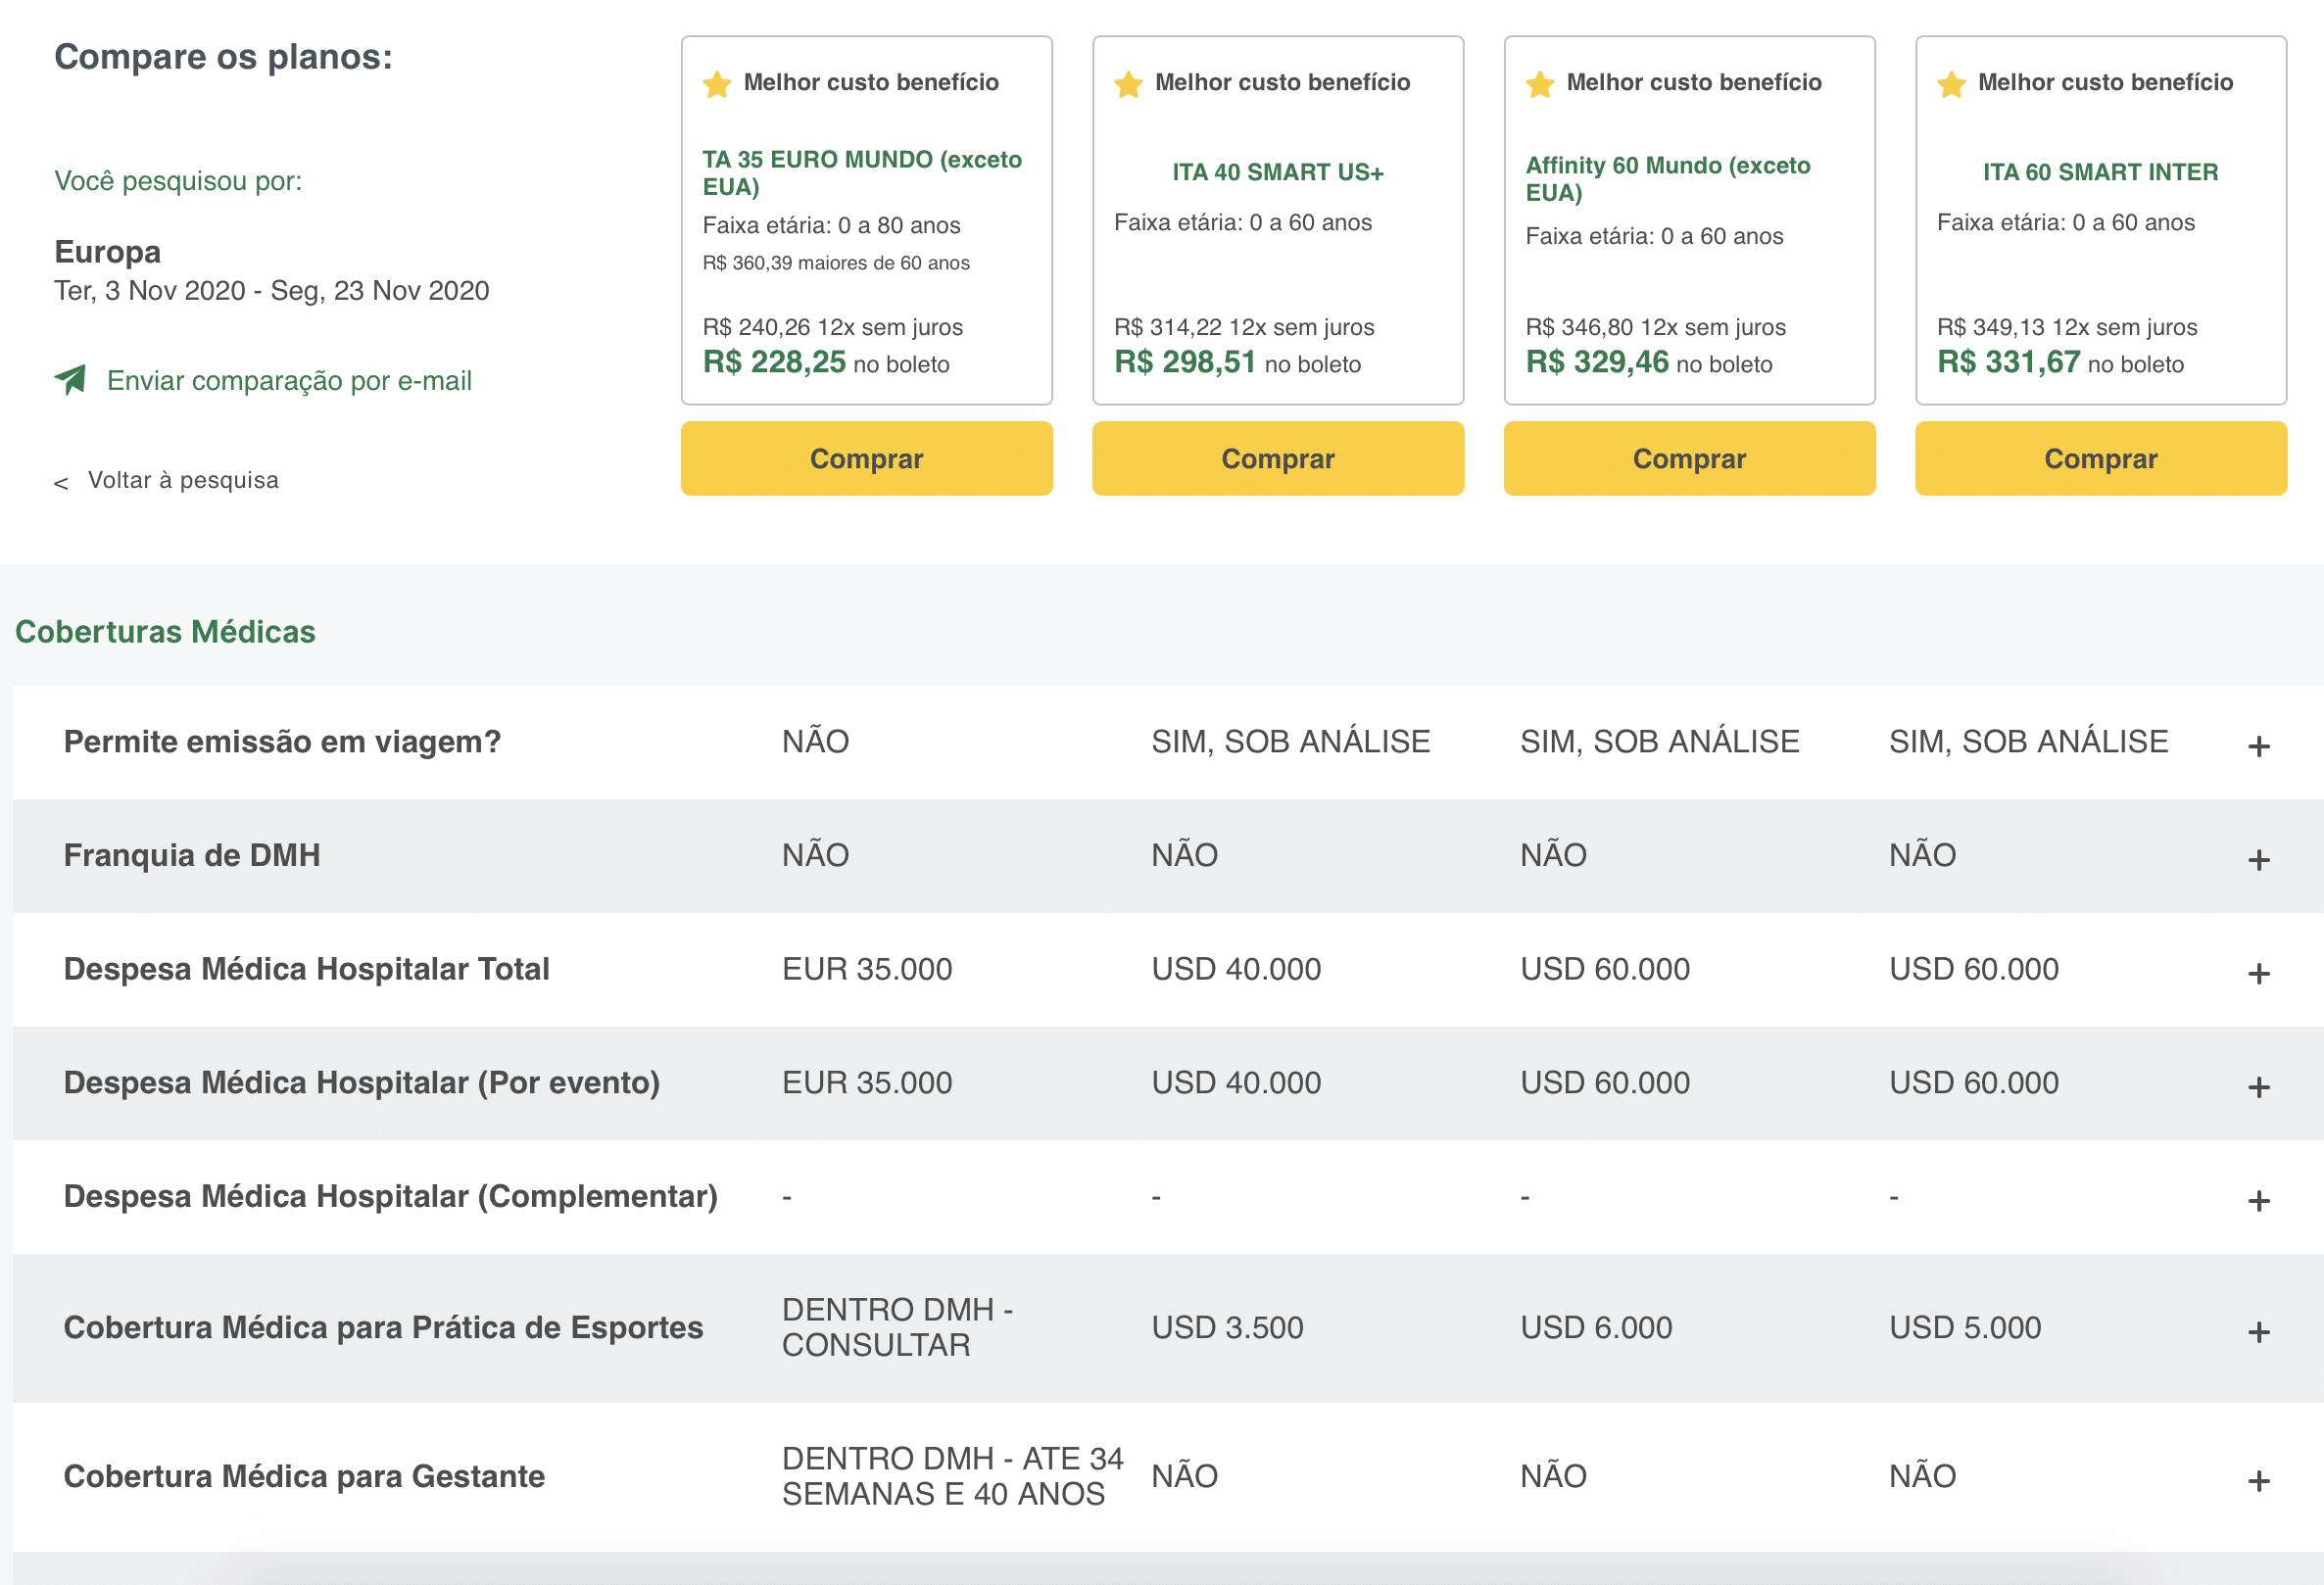Image resolution: width=2324 pixels, height=1585 pixels.
Task: Click the USD 40.000 value in Despesa Médica Hospitalar Total row
Action: coord(1236,969)
